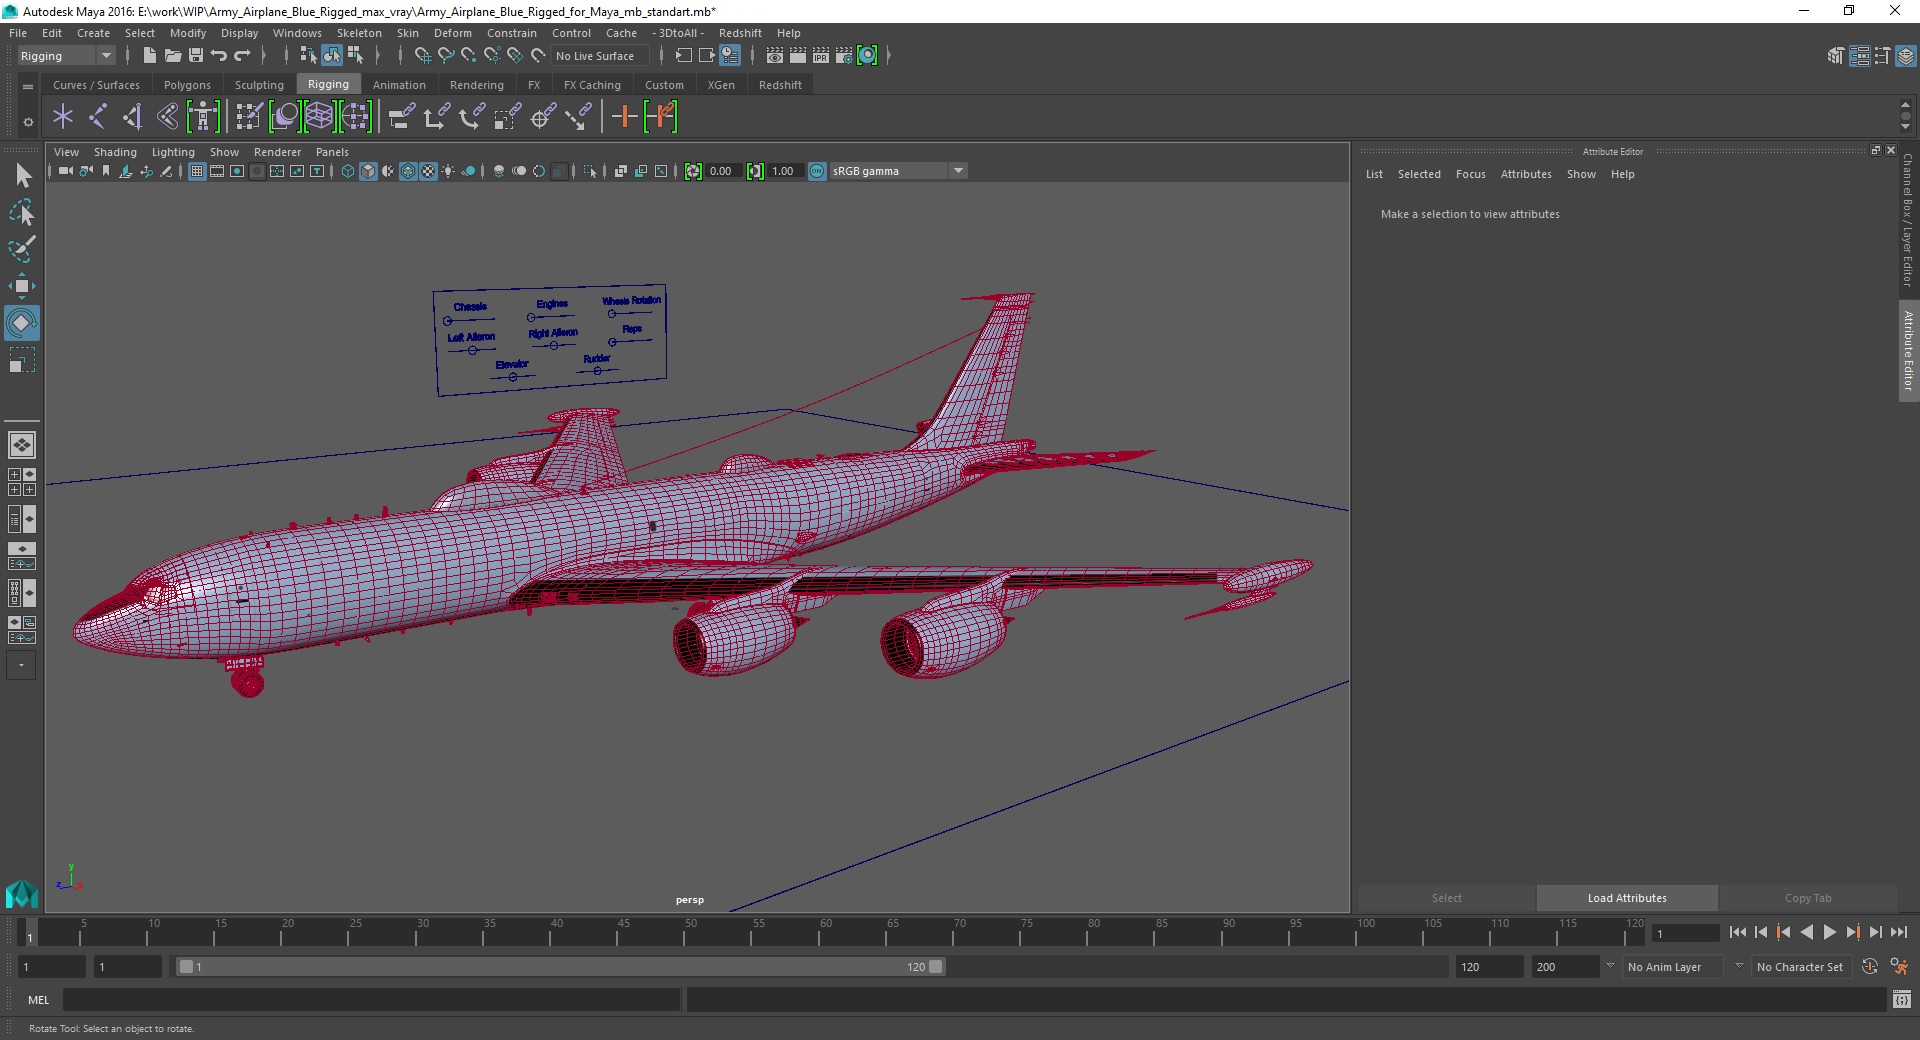This screenshot has height=1040, width=1920.
Task: Activate the Lasso select tool
Action: 22,212
